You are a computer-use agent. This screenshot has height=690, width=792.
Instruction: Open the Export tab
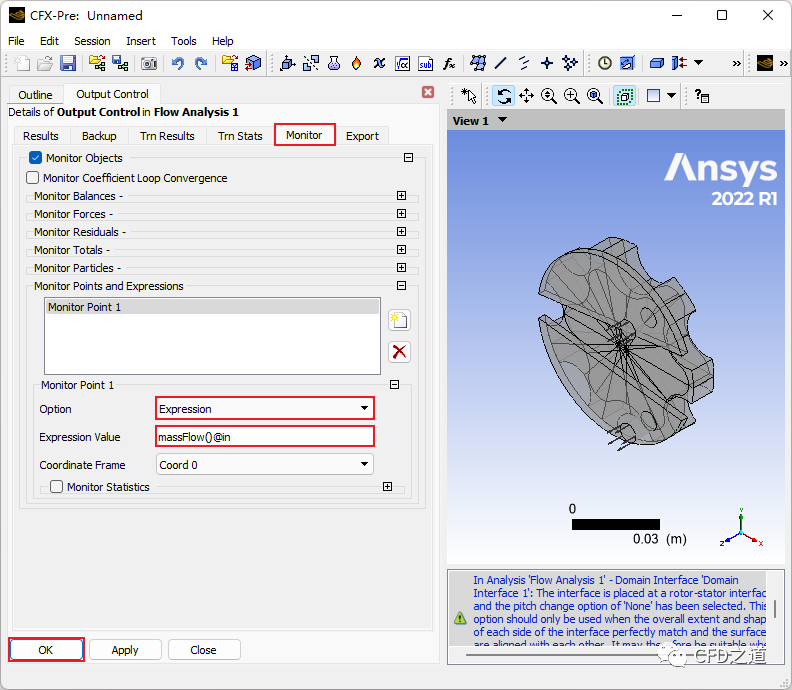tap(362, 136)
